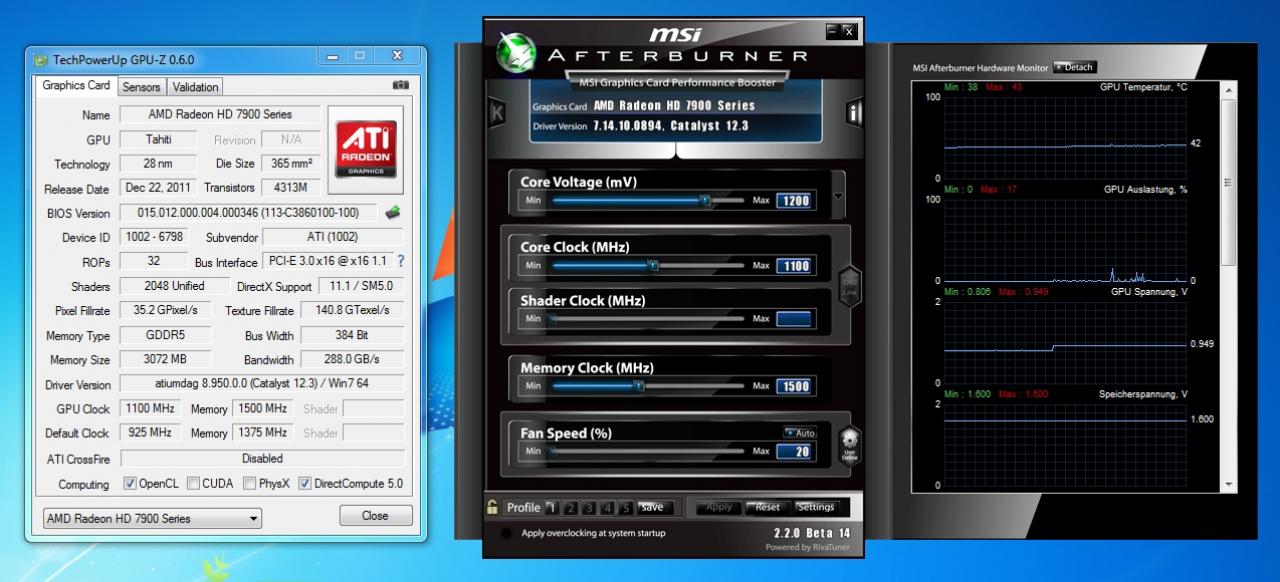Toggle the CUDA checkbox
This screenshot has width=1280, height=582.
coord(193,484)
